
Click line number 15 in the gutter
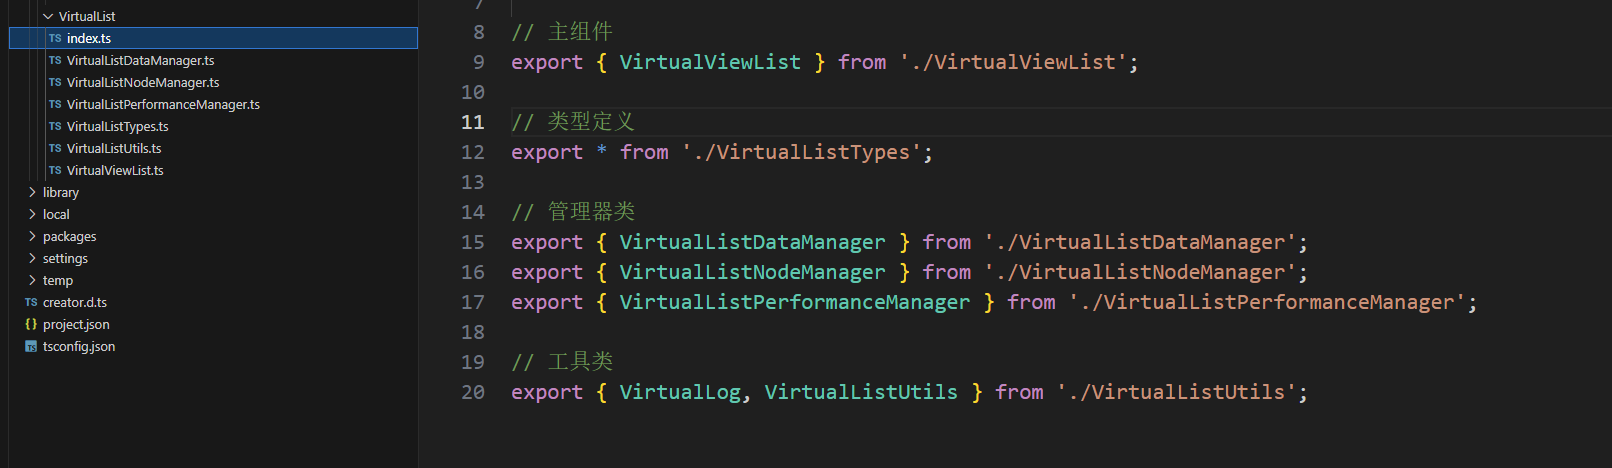(x=473, y=242)
